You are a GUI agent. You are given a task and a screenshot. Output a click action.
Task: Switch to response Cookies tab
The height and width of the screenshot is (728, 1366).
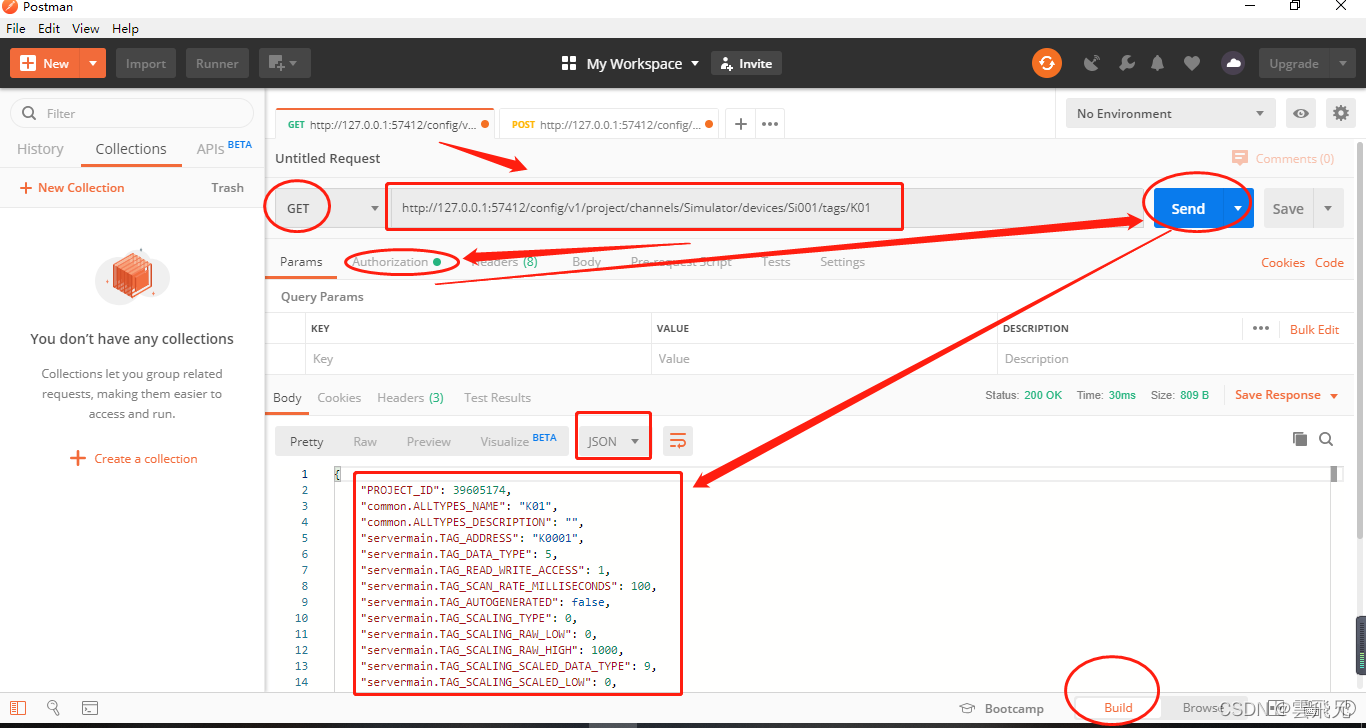(x=339, y=397)
